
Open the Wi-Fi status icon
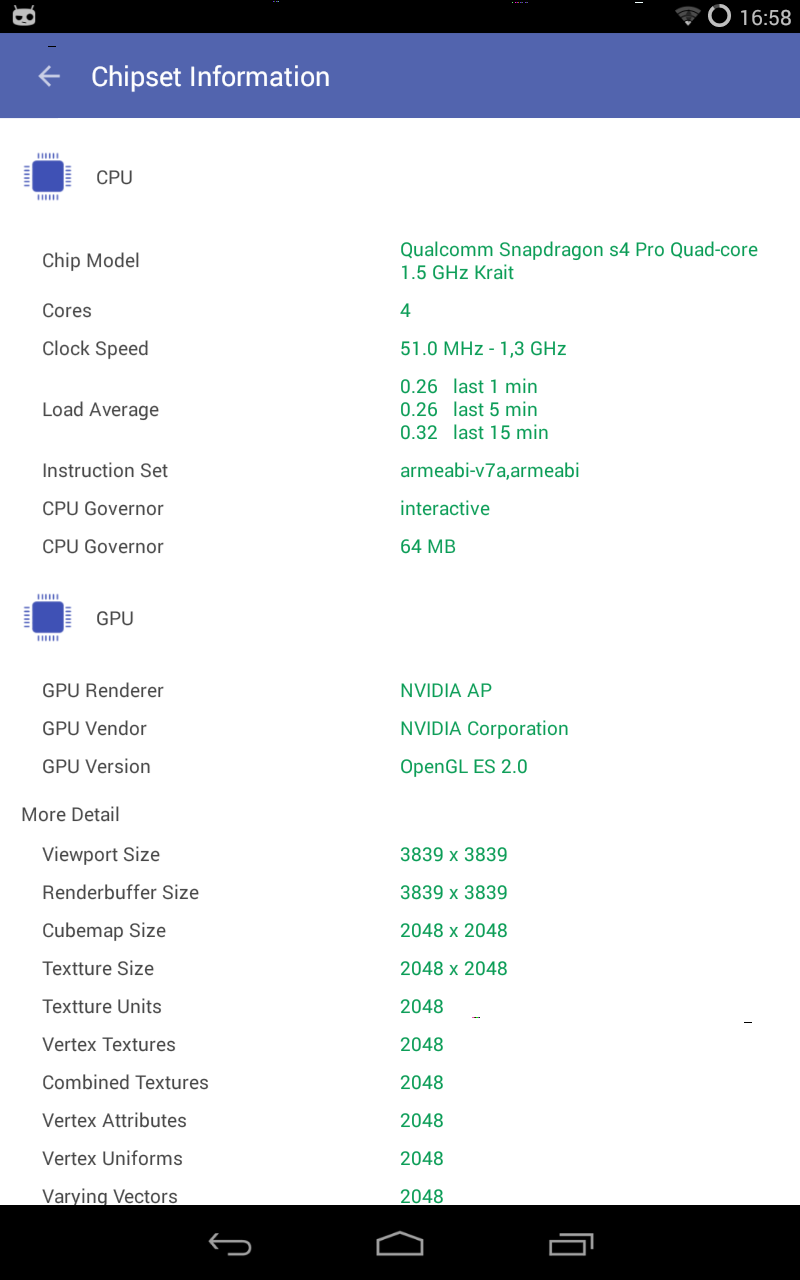pos(690,16)
